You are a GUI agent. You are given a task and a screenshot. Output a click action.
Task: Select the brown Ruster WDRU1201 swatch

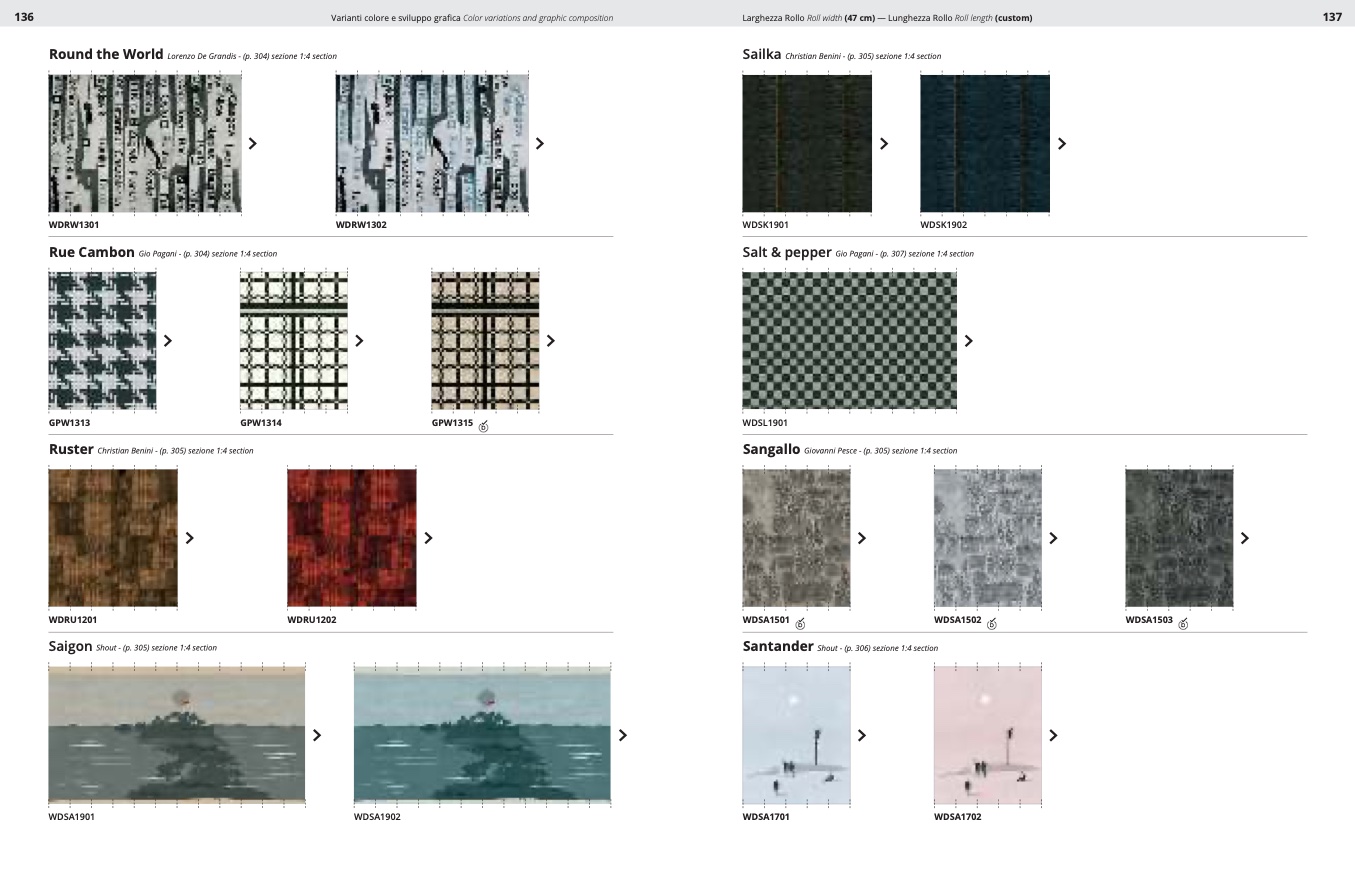[113, 538]
